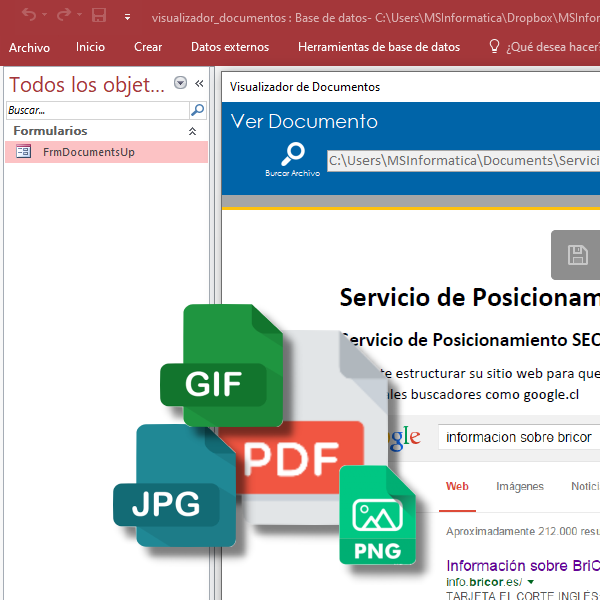This screenshot has height=600, width=600.
Task: Click the Undo arrow in quick access toolbar
Action: 29,15
